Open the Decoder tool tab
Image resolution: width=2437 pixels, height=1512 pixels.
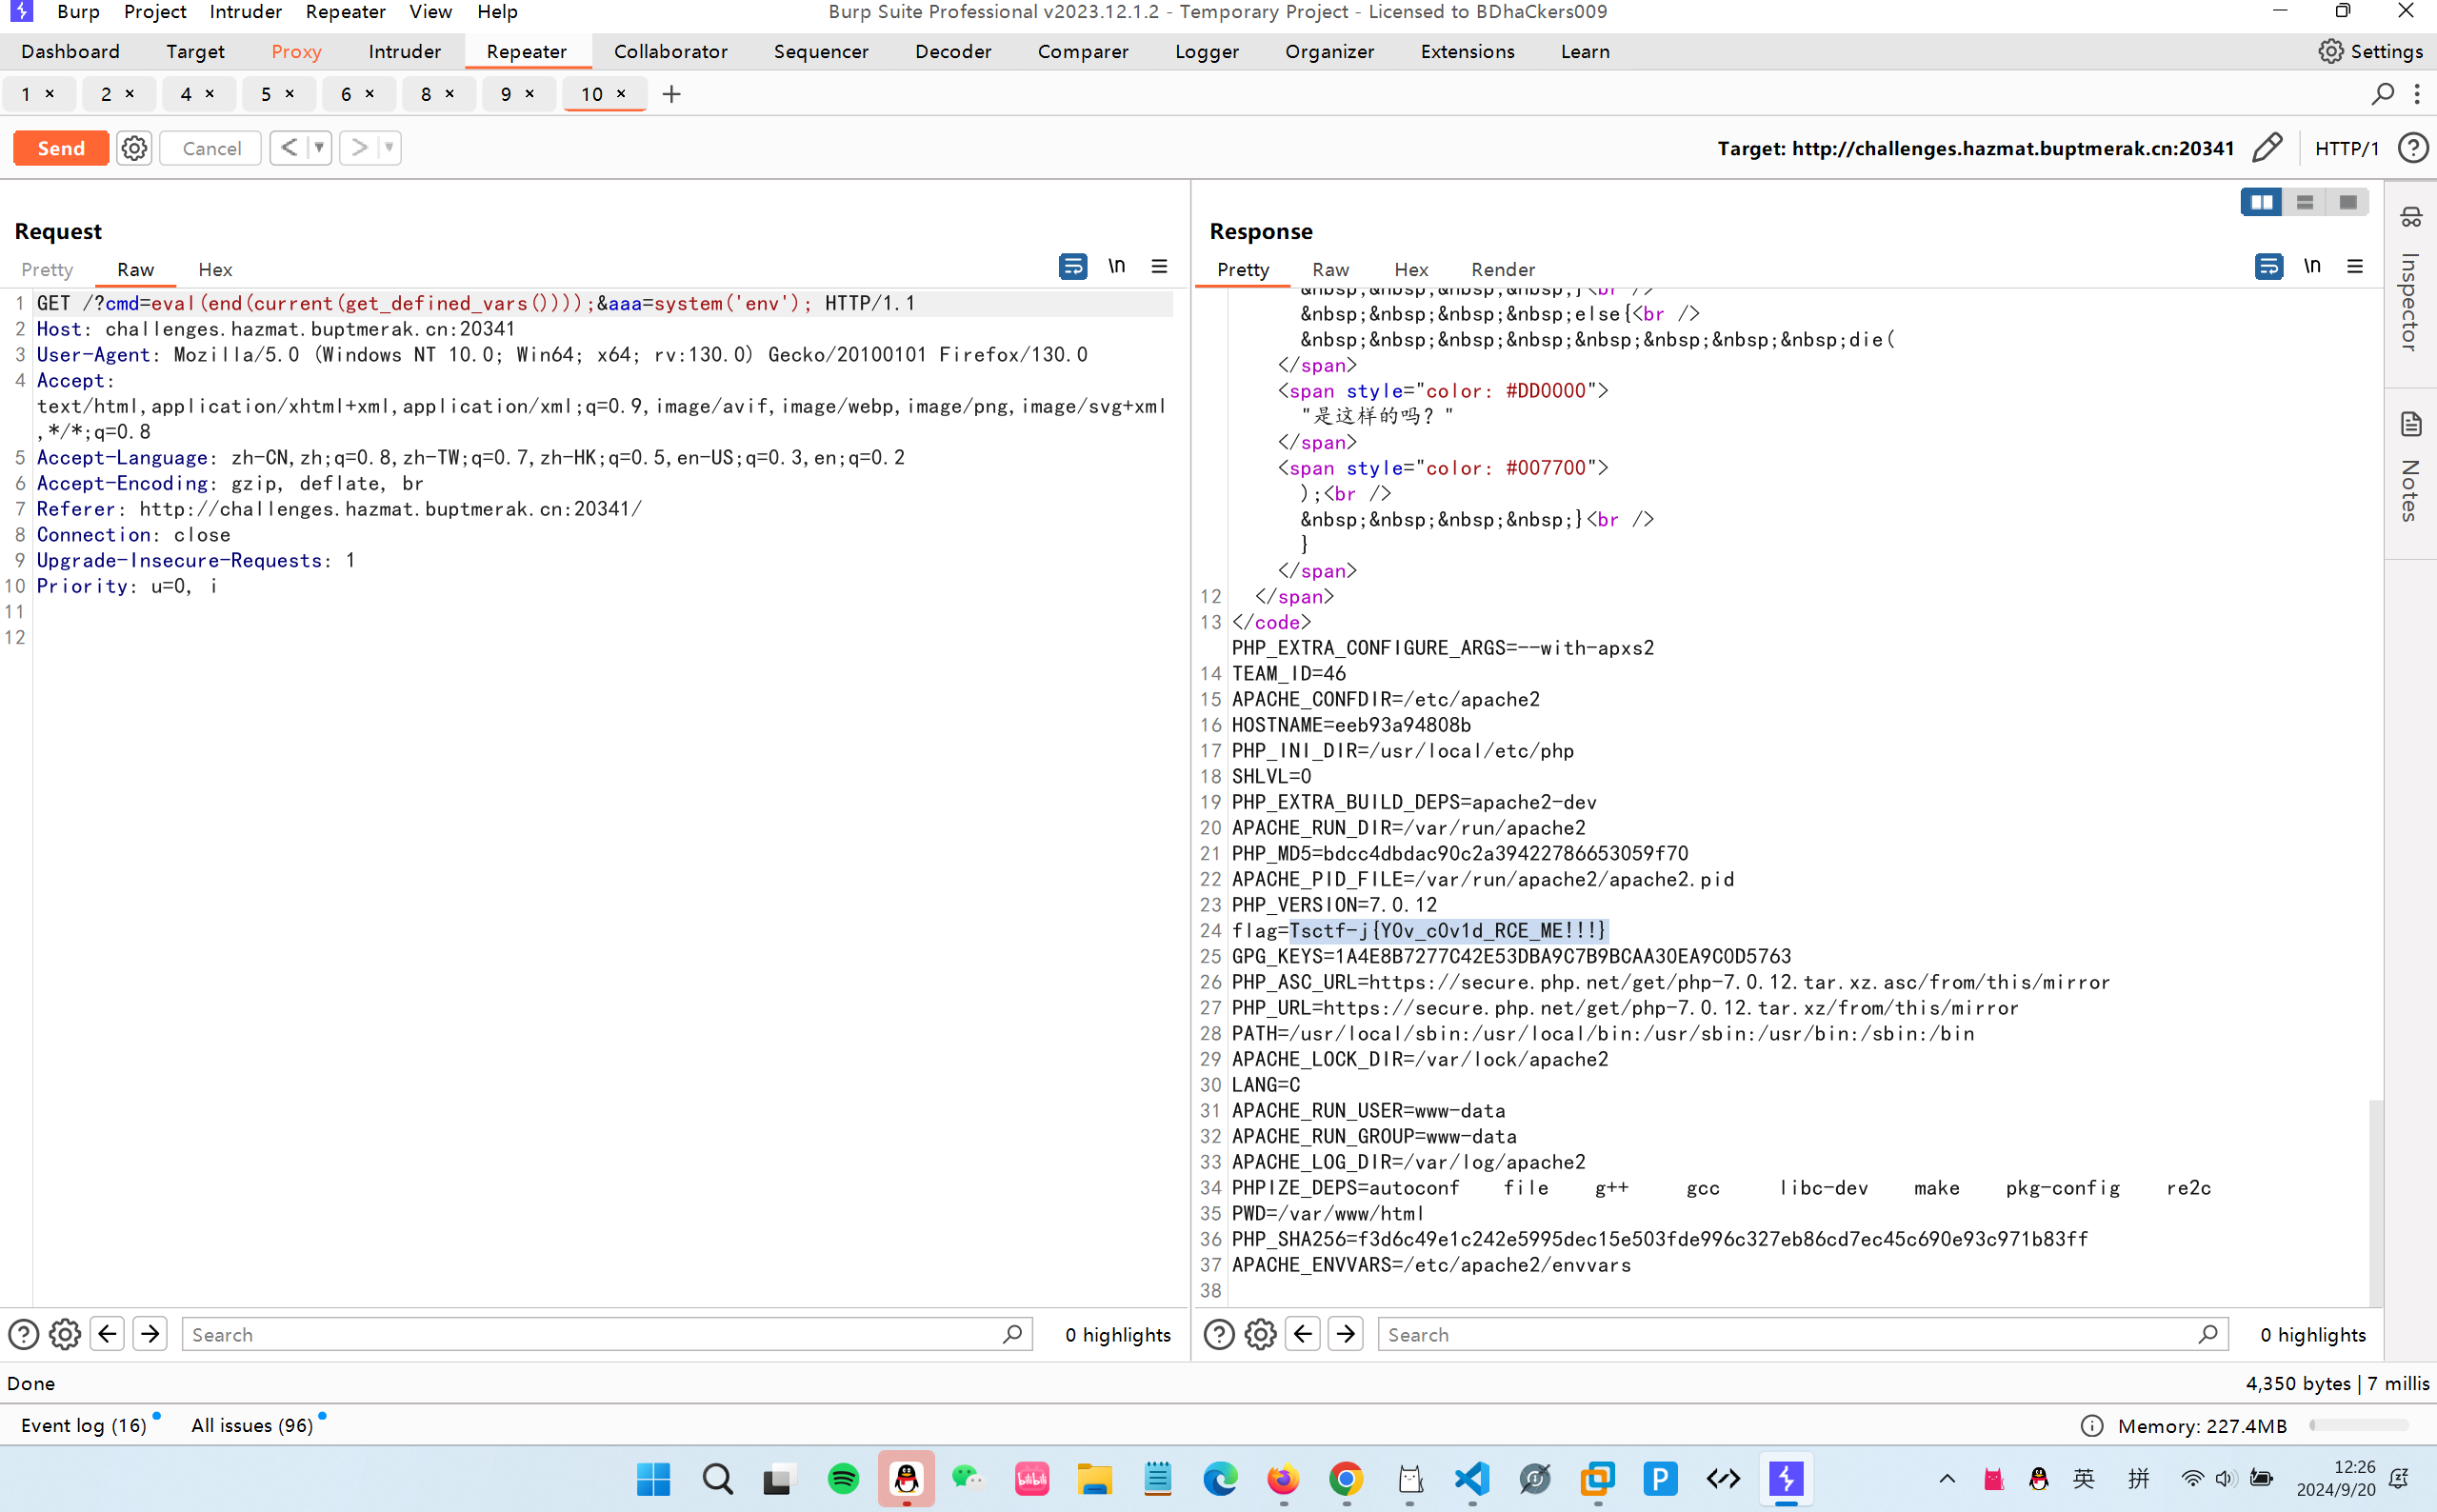(x=953, y=51)
